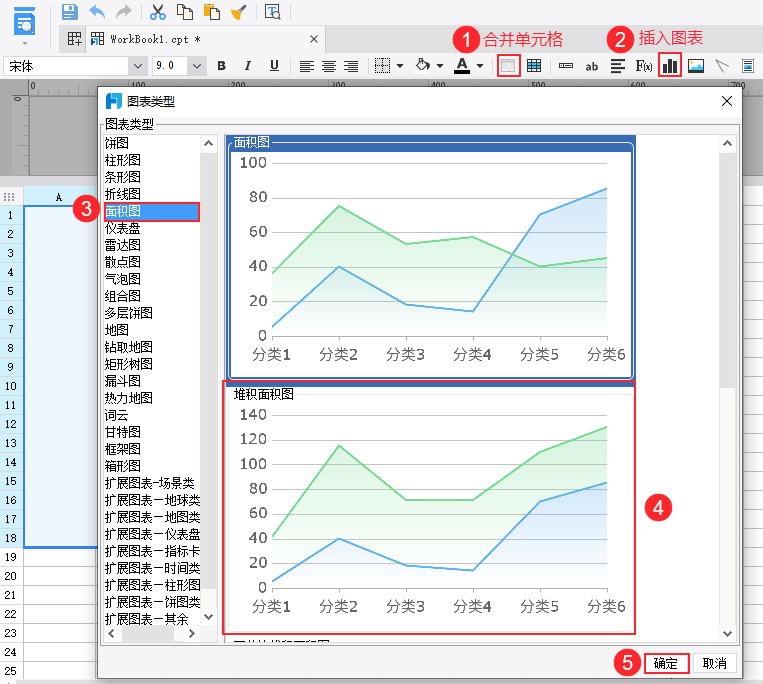Click the font color A swatch
Viewport: 763px width, 684px height.
click(461, 66)
